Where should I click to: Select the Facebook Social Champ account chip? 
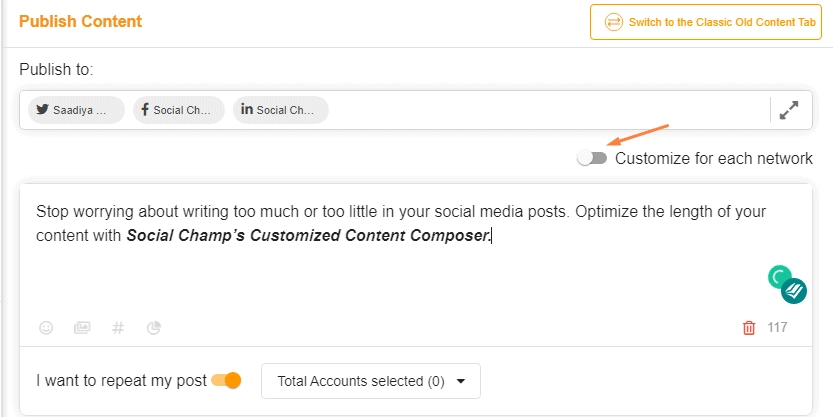(x=178, y=110)
